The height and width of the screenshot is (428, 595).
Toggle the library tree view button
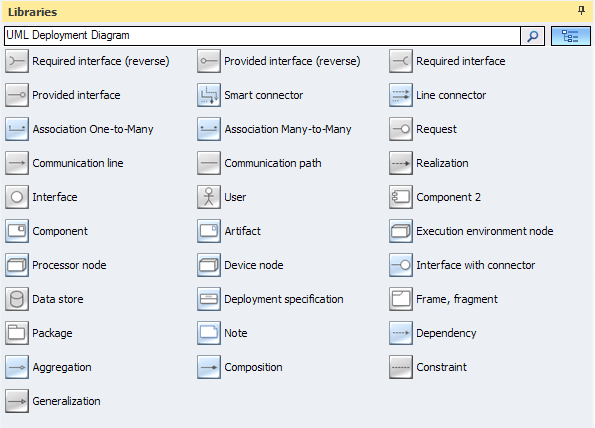coord(570,36)
